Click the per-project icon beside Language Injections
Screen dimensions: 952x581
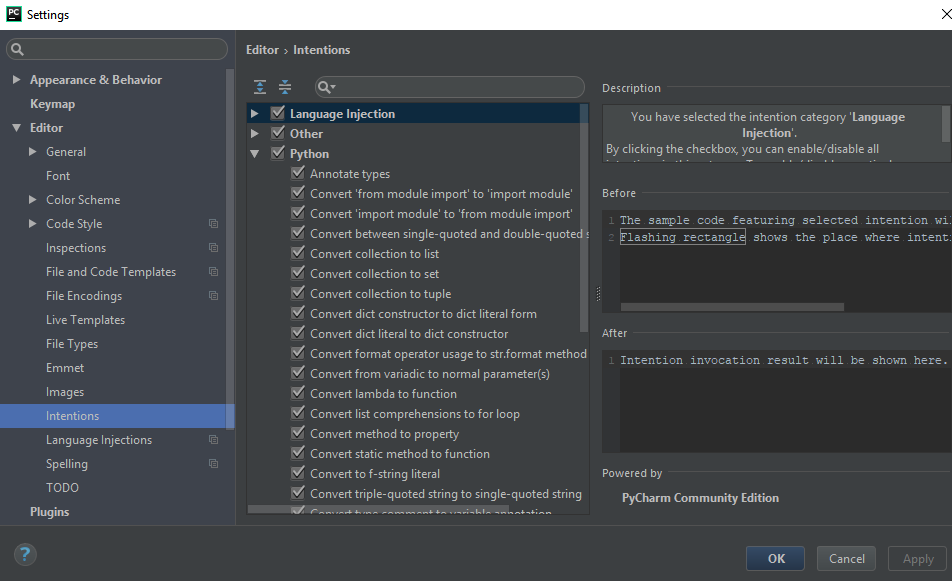tap(214, 440)
